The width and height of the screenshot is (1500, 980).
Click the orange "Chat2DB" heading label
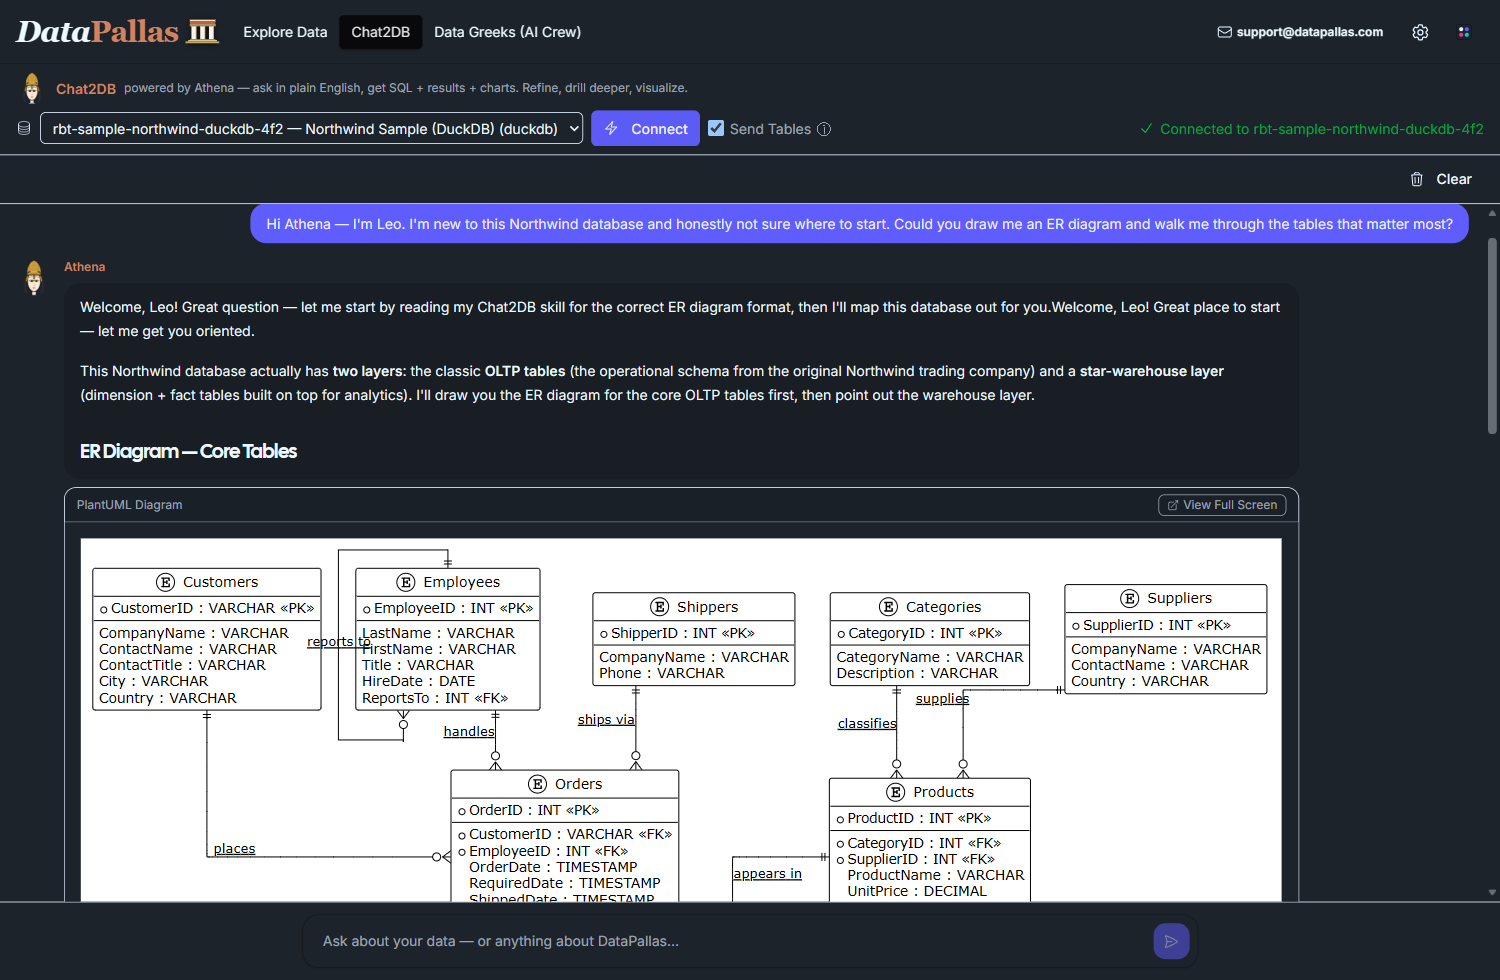coord(86,89)
